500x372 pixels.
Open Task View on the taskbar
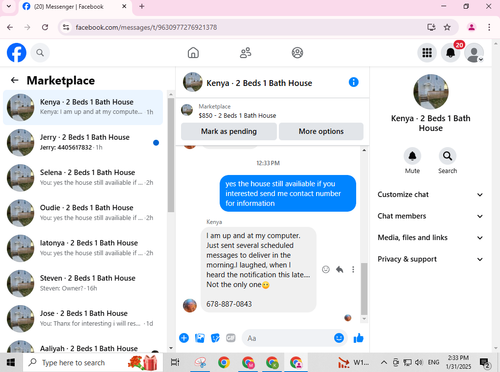175,362
